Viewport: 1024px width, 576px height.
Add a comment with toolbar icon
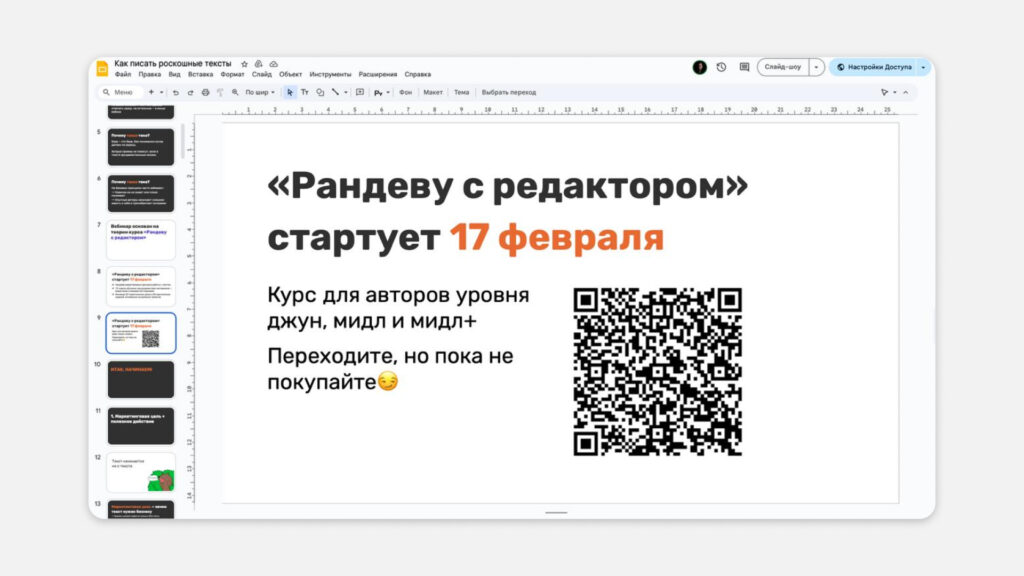click(360, 93)
